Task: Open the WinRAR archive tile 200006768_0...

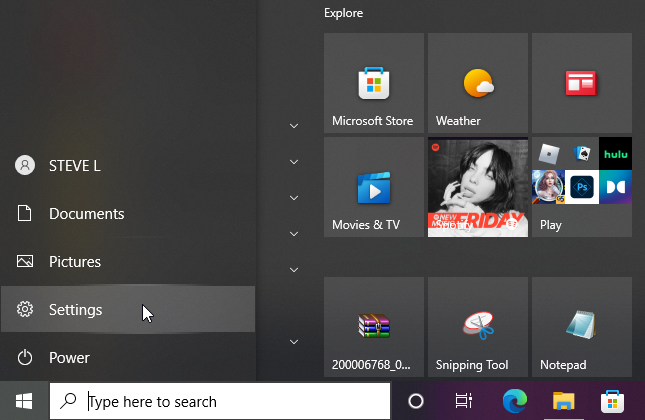Action: [x=374, y=327]
